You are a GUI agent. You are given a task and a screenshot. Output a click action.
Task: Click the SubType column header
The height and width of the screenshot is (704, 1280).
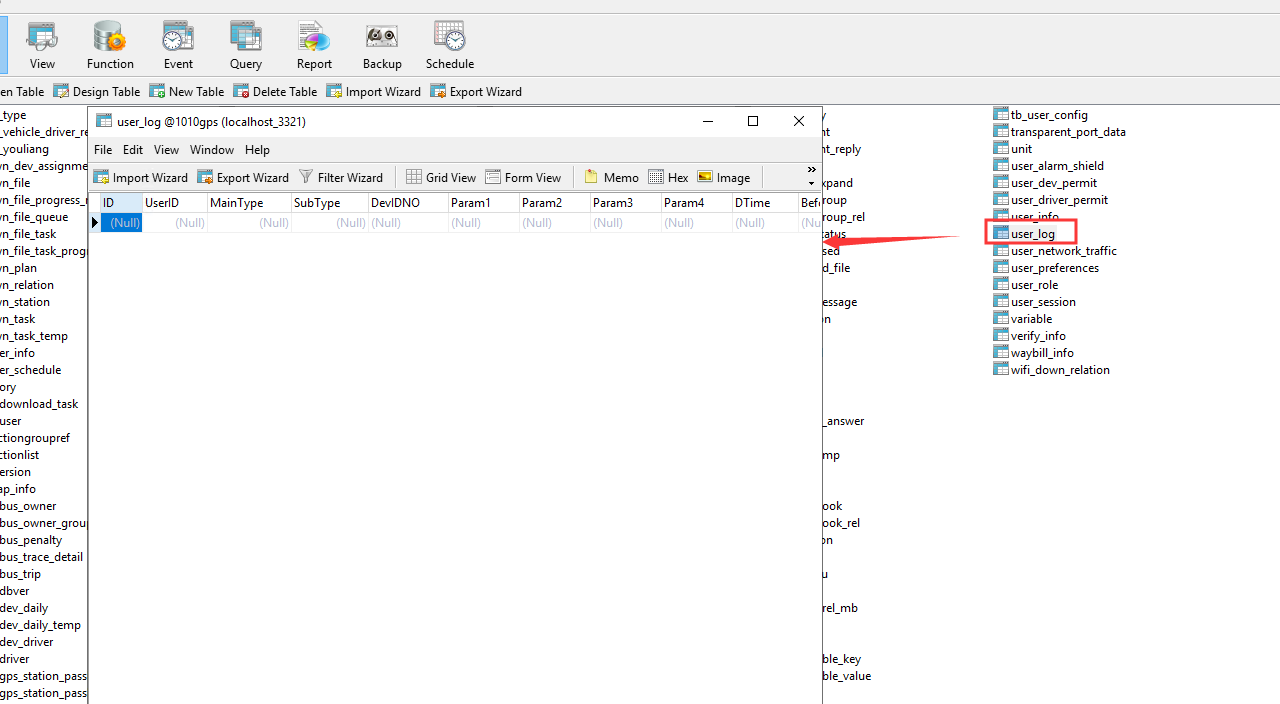pos(330,203)
